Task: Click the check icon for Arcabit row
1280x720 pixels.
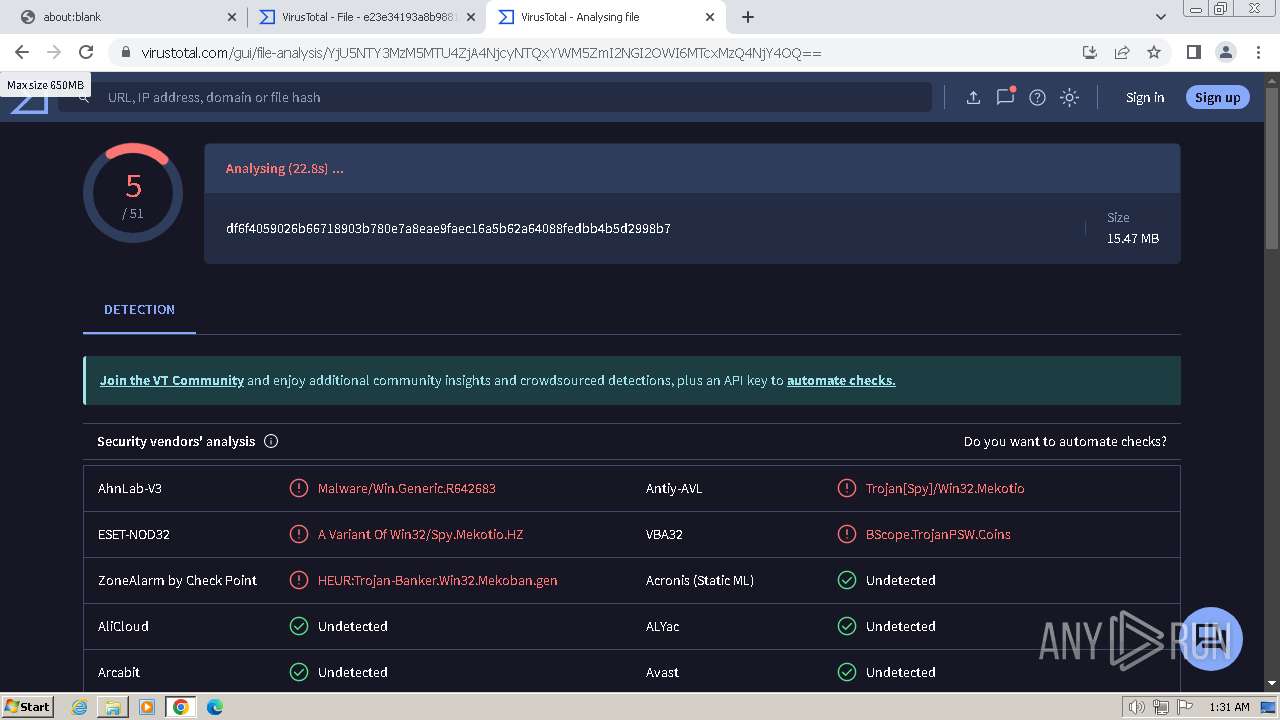Action: tap(298, 672)
